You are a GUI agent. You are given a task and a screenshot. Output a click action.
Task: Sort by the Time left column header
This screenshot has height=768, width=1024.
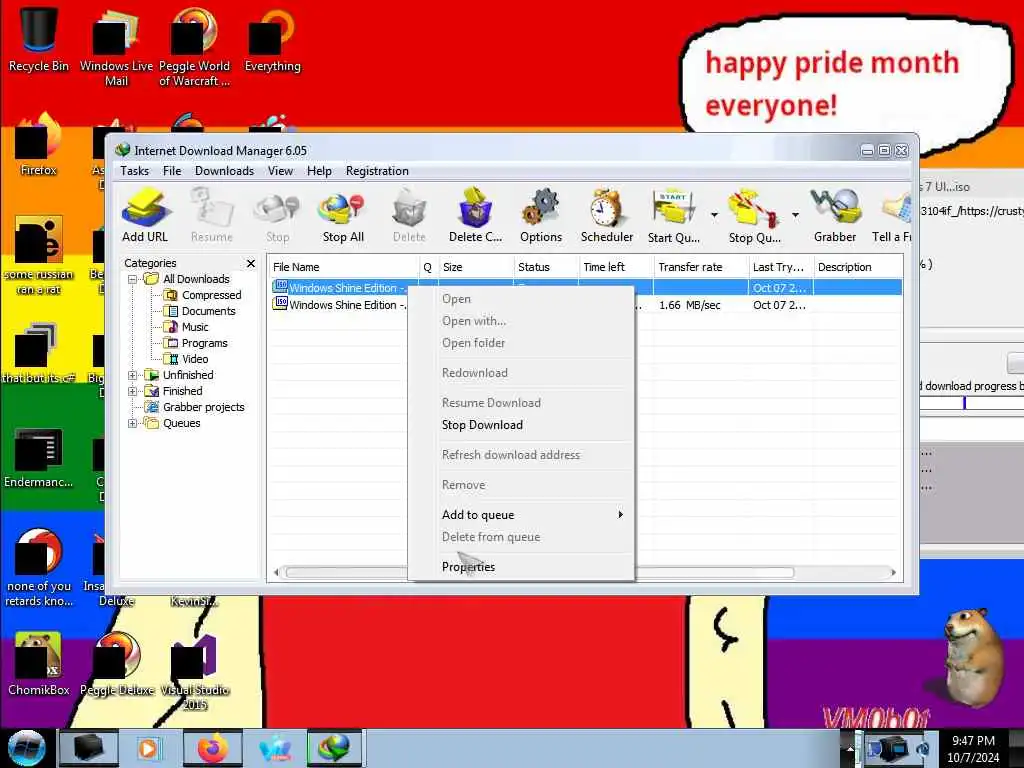(616, 267)
